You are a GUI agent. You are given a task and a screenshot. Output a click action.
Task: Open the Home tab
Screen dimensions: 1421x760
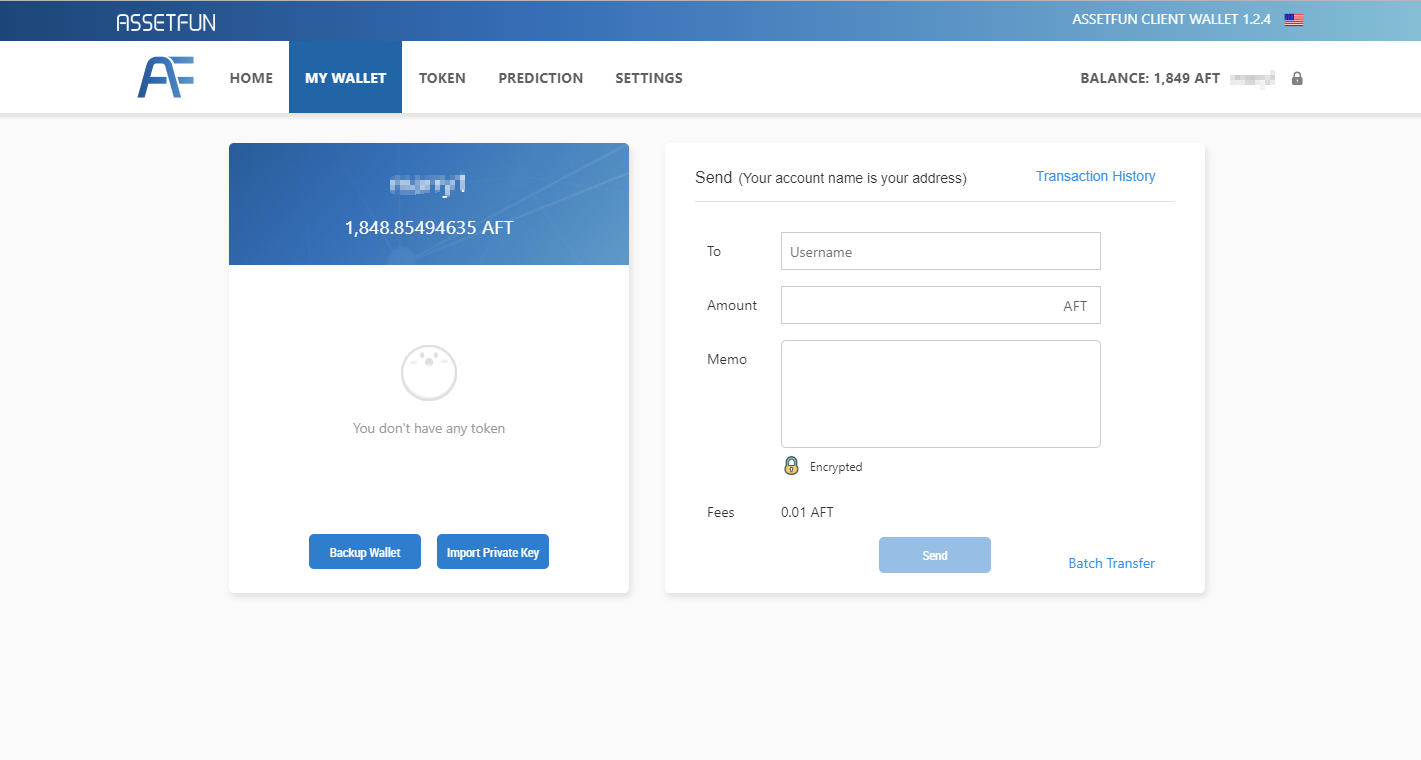tap(251, 77)
